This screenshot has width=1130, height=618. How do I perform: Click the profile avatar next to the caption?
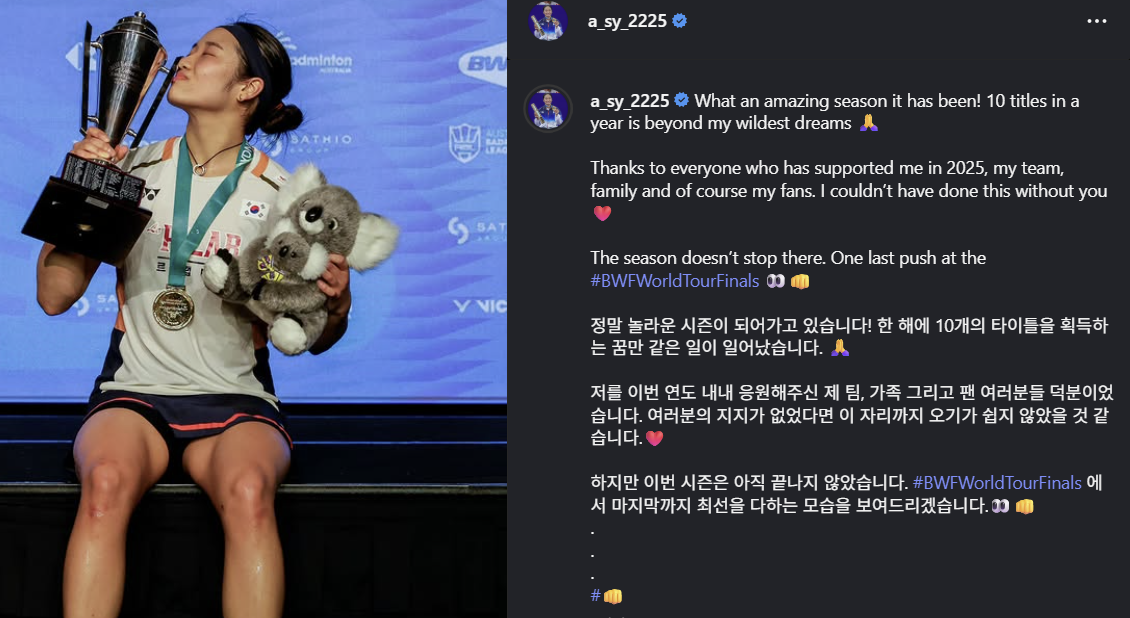point(548,109)
